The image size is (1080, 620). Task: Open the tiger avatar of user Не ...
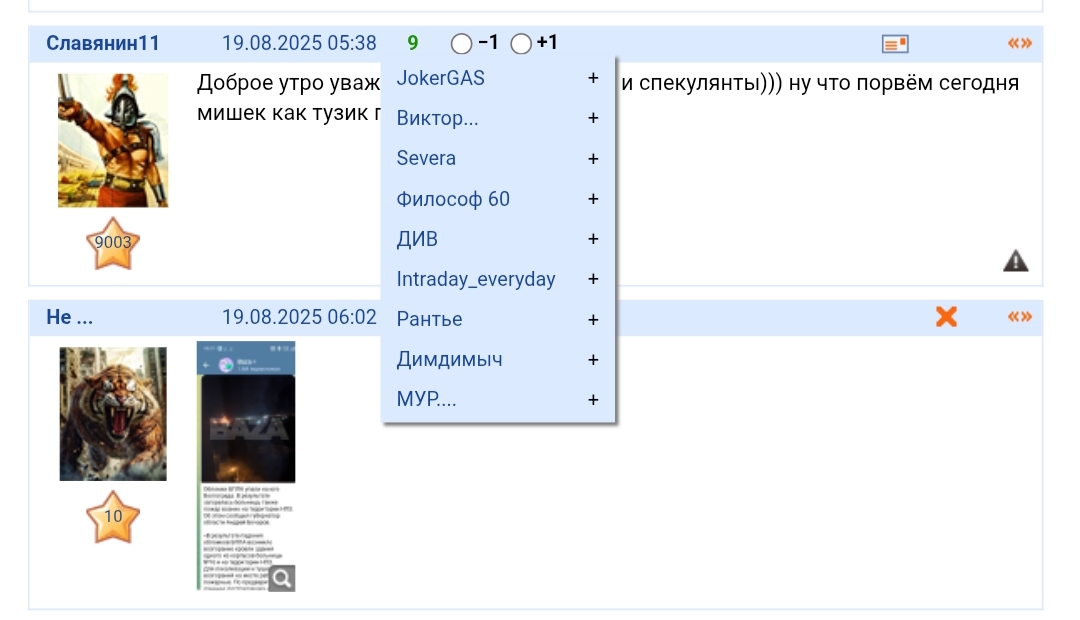pyautogui.click(x=113, y=414)
